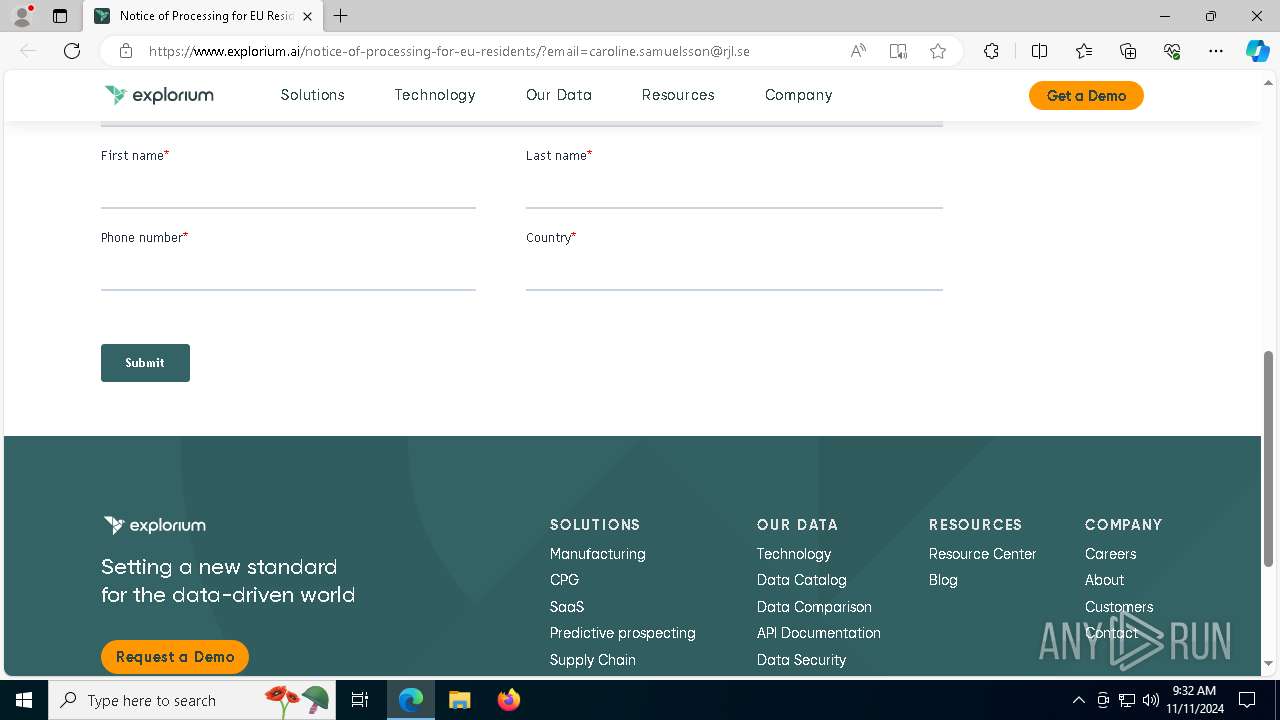Click the taskbar search box

point(192,700)
